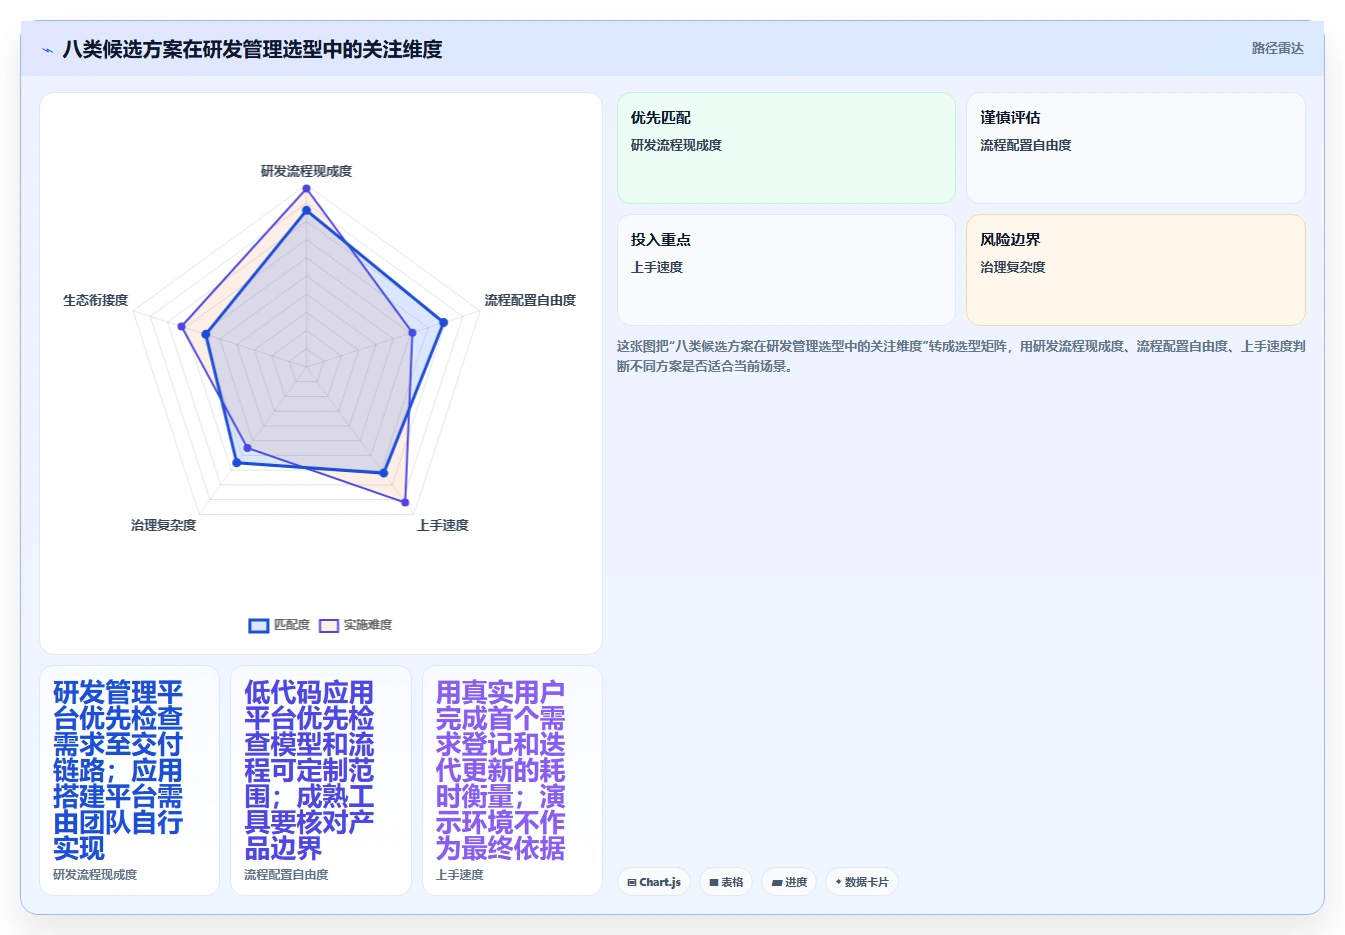
Task: Toggle the 实施难度 legend swatch
Action: (329, 625)
